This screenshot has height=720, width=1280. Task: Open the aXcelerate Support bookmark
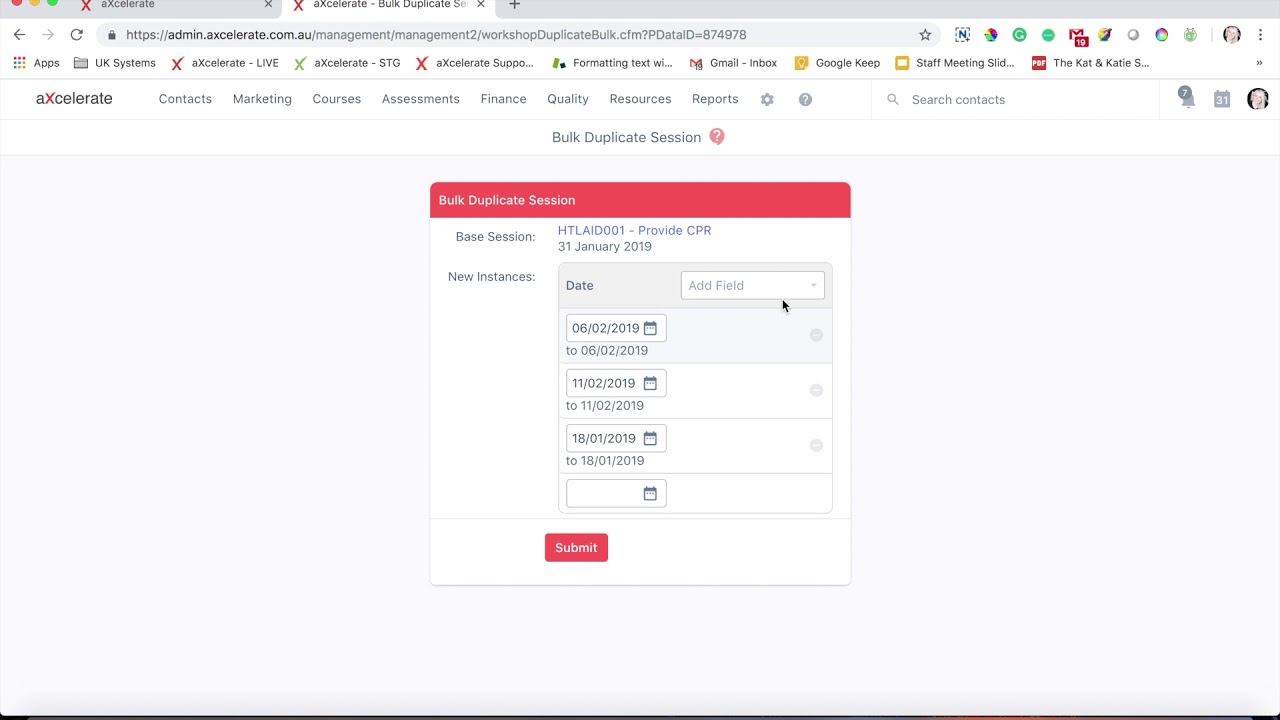[475, 63]
